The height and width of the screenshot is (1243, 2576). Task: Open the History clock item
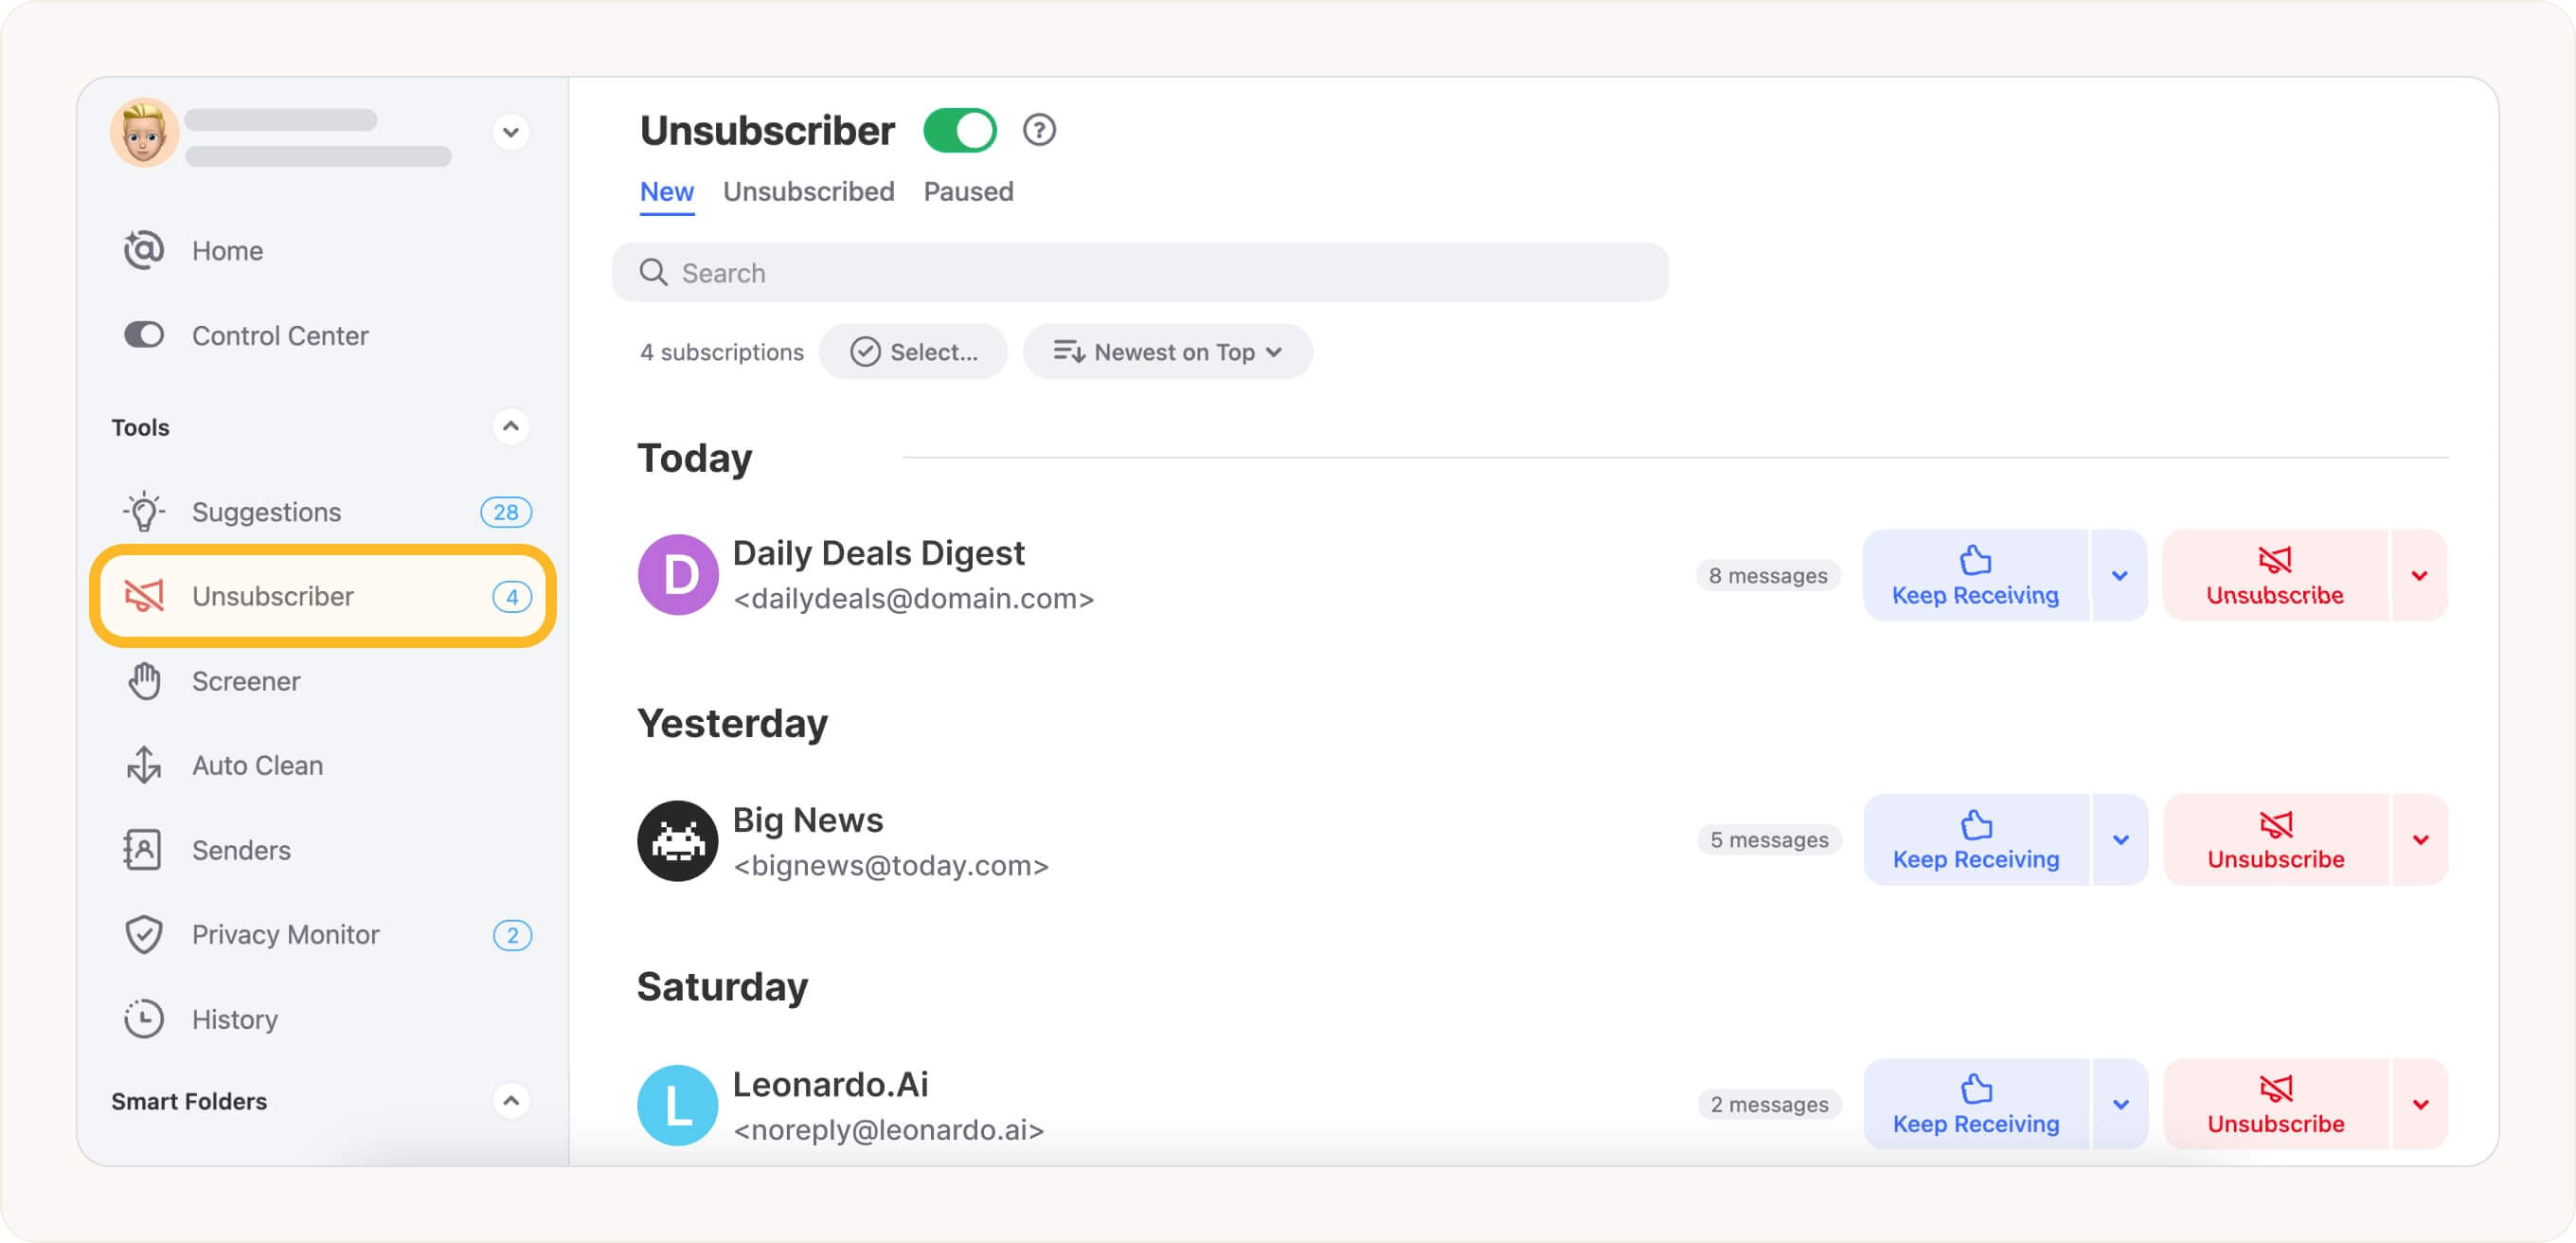pyautogui.click(x=322, y=1019)
